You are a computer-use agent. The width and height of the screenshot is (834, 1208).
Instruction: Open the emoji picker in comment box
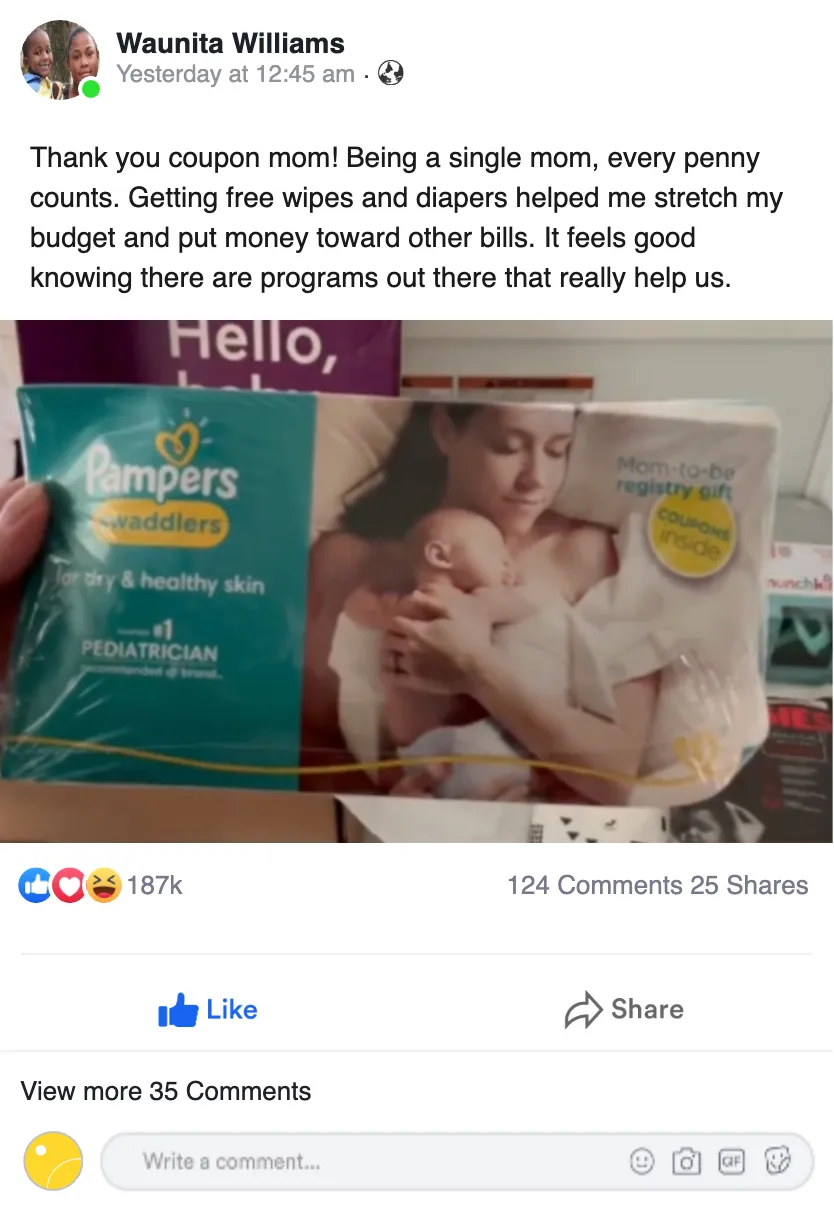coord(641,1161)
